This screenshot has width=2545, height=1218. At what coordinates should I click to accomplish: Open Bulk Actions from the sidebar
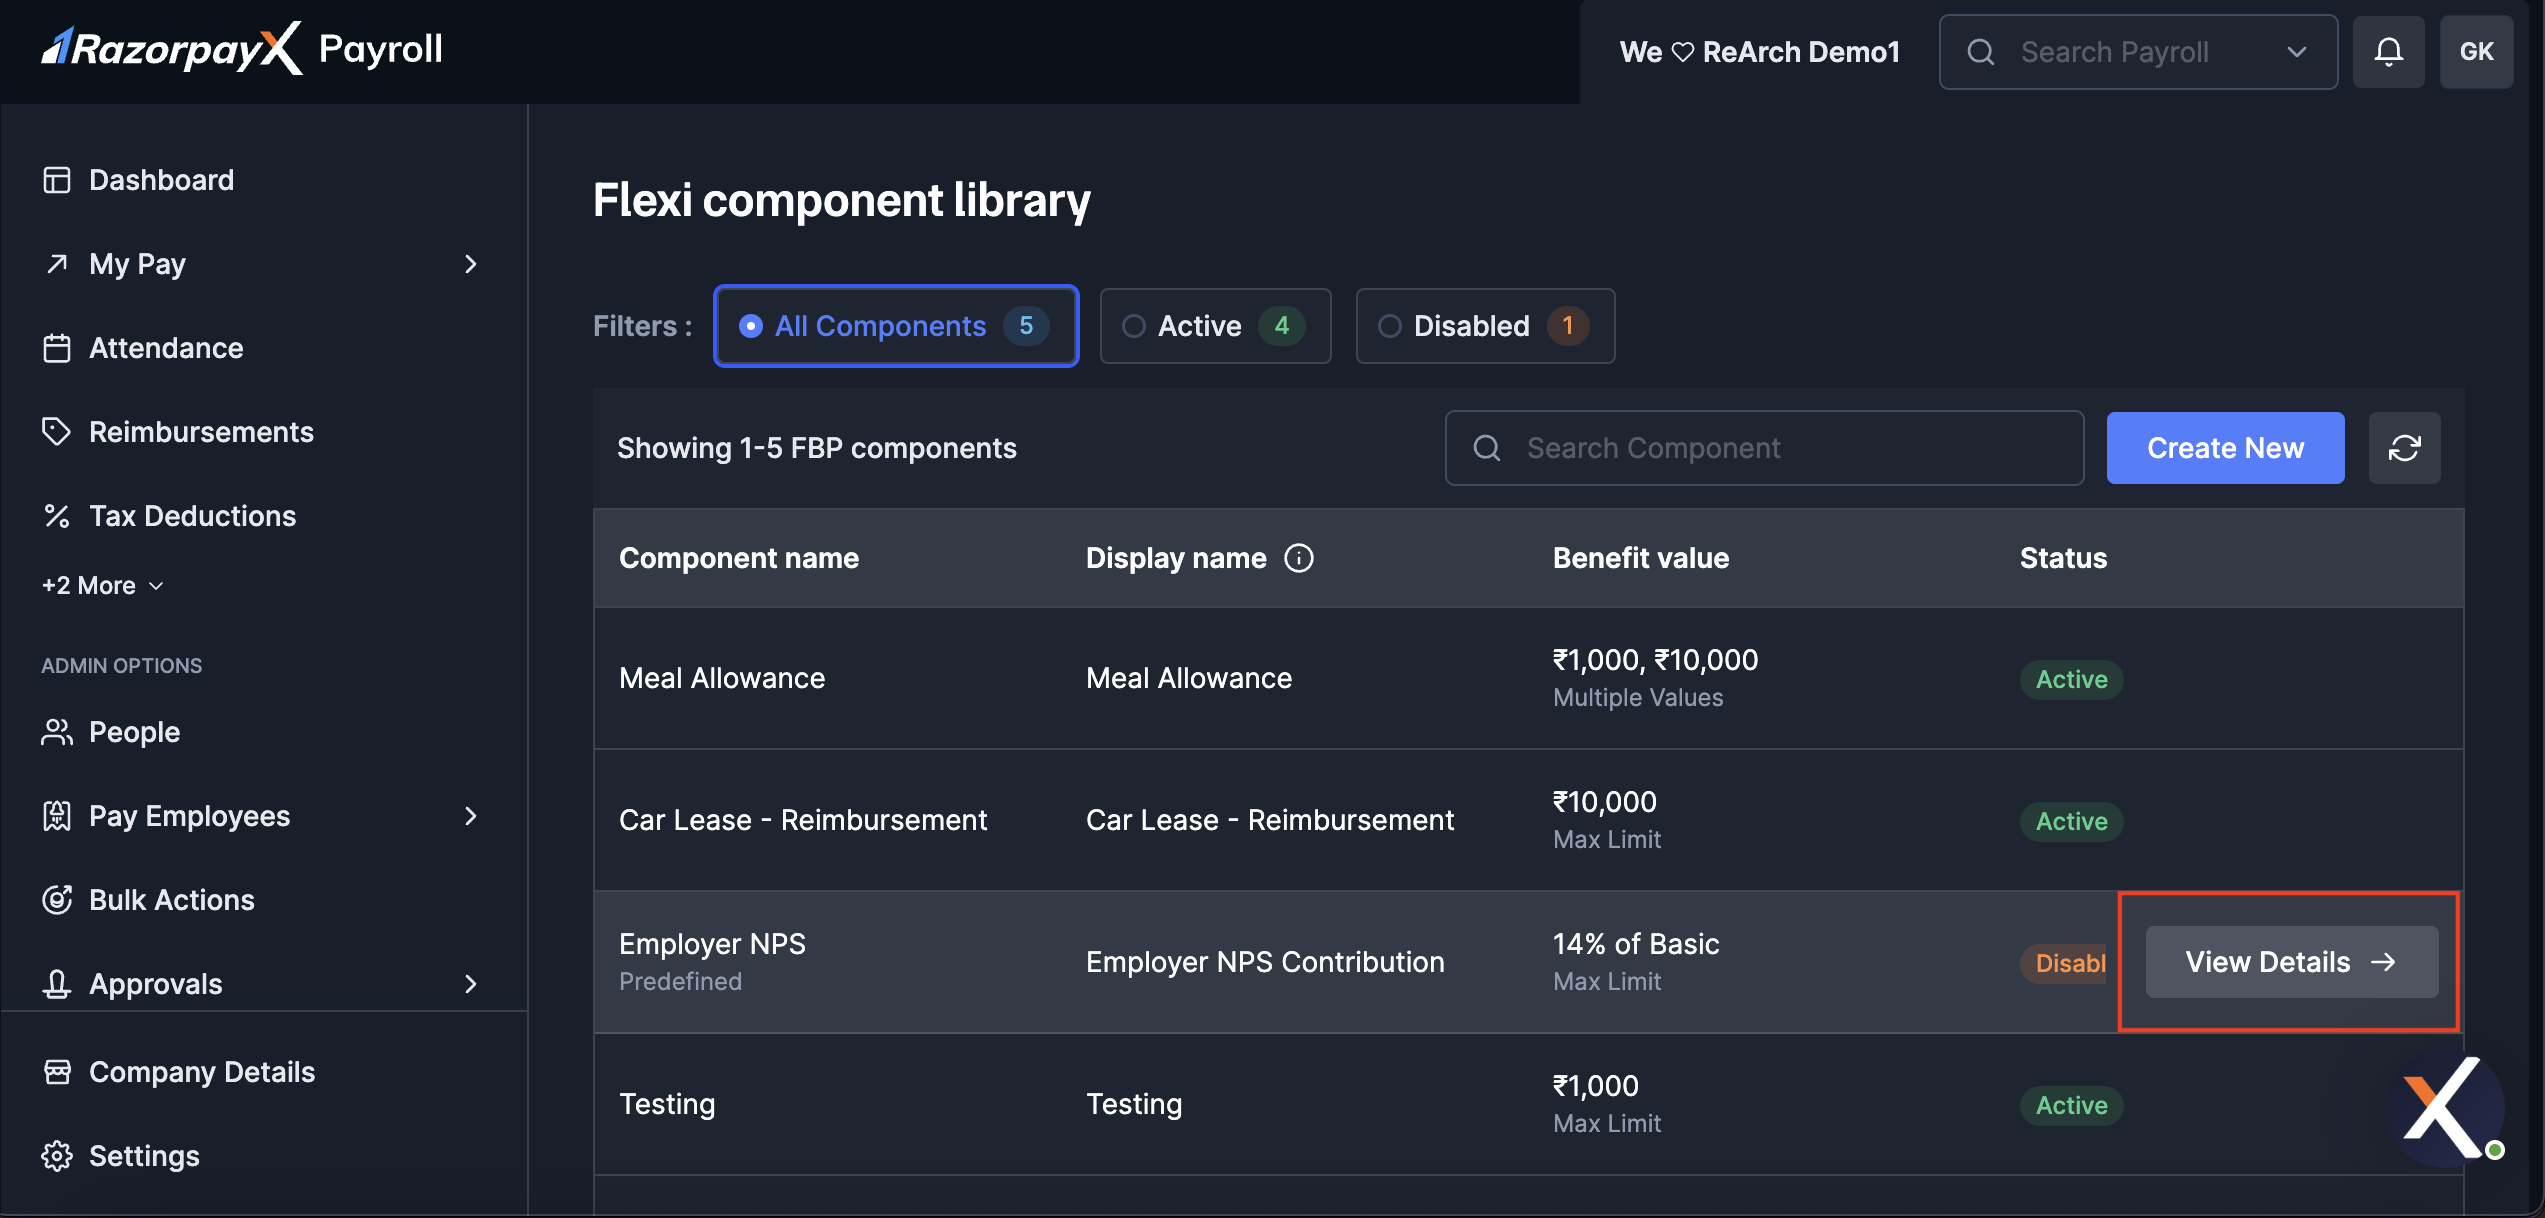tap(172, 900)
